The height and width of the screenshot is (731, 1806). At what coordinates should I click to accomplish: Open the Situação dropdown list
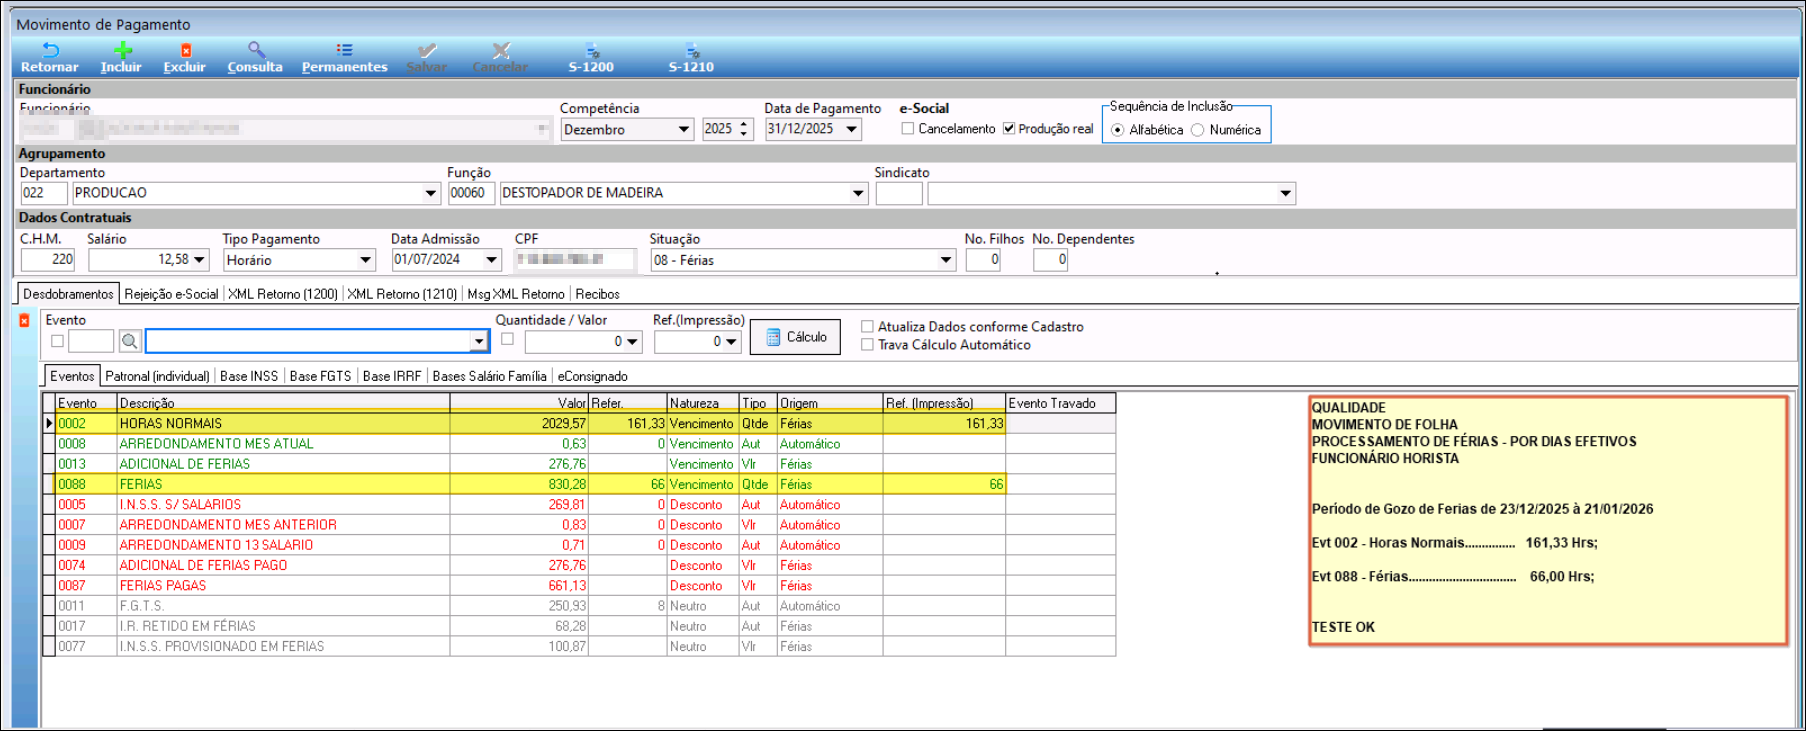[x=945, y=261]
